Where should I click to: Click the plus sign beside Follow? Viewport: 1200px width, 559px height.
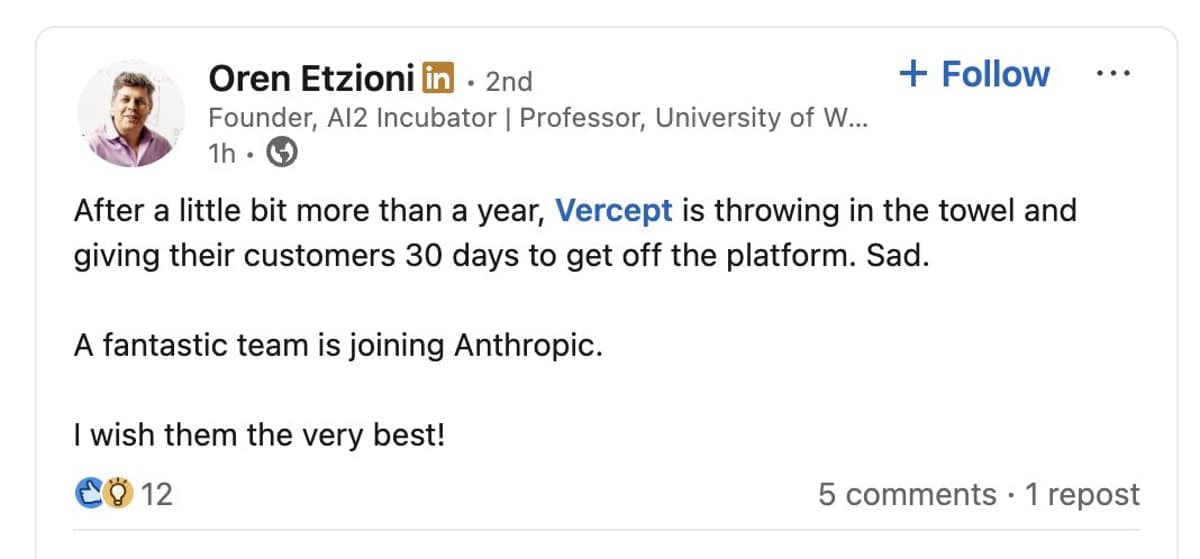pyautogui.click(x=913, y=74)
